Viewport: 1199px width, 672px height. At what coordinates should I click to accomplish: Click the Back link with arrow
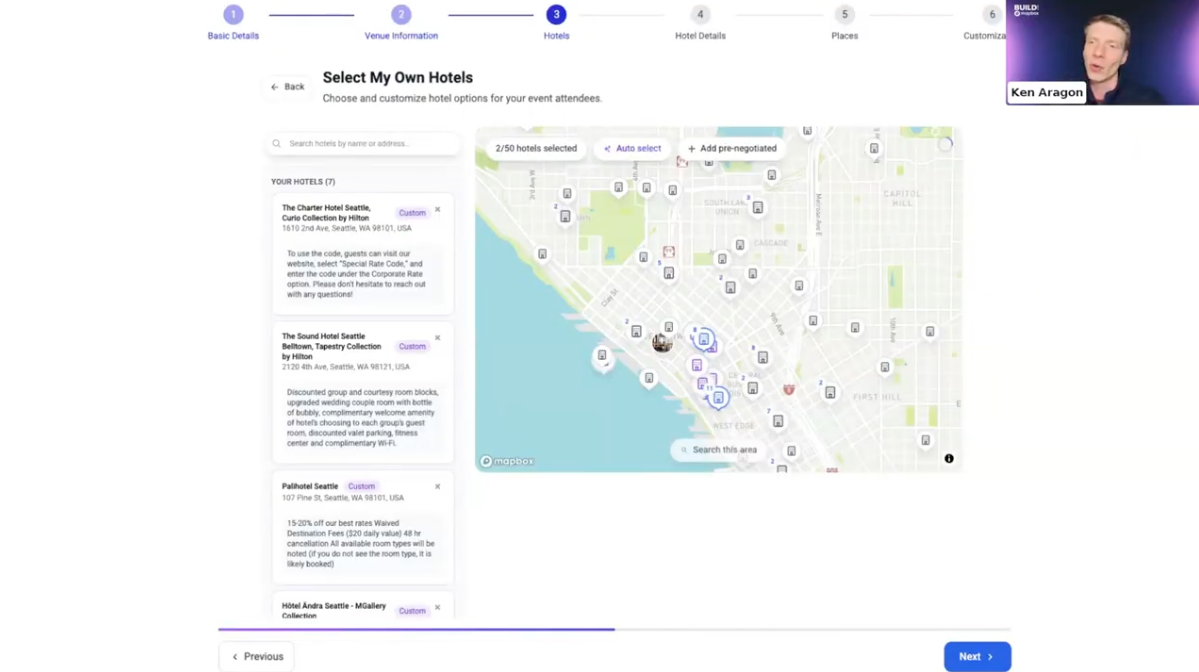point(288,86)
